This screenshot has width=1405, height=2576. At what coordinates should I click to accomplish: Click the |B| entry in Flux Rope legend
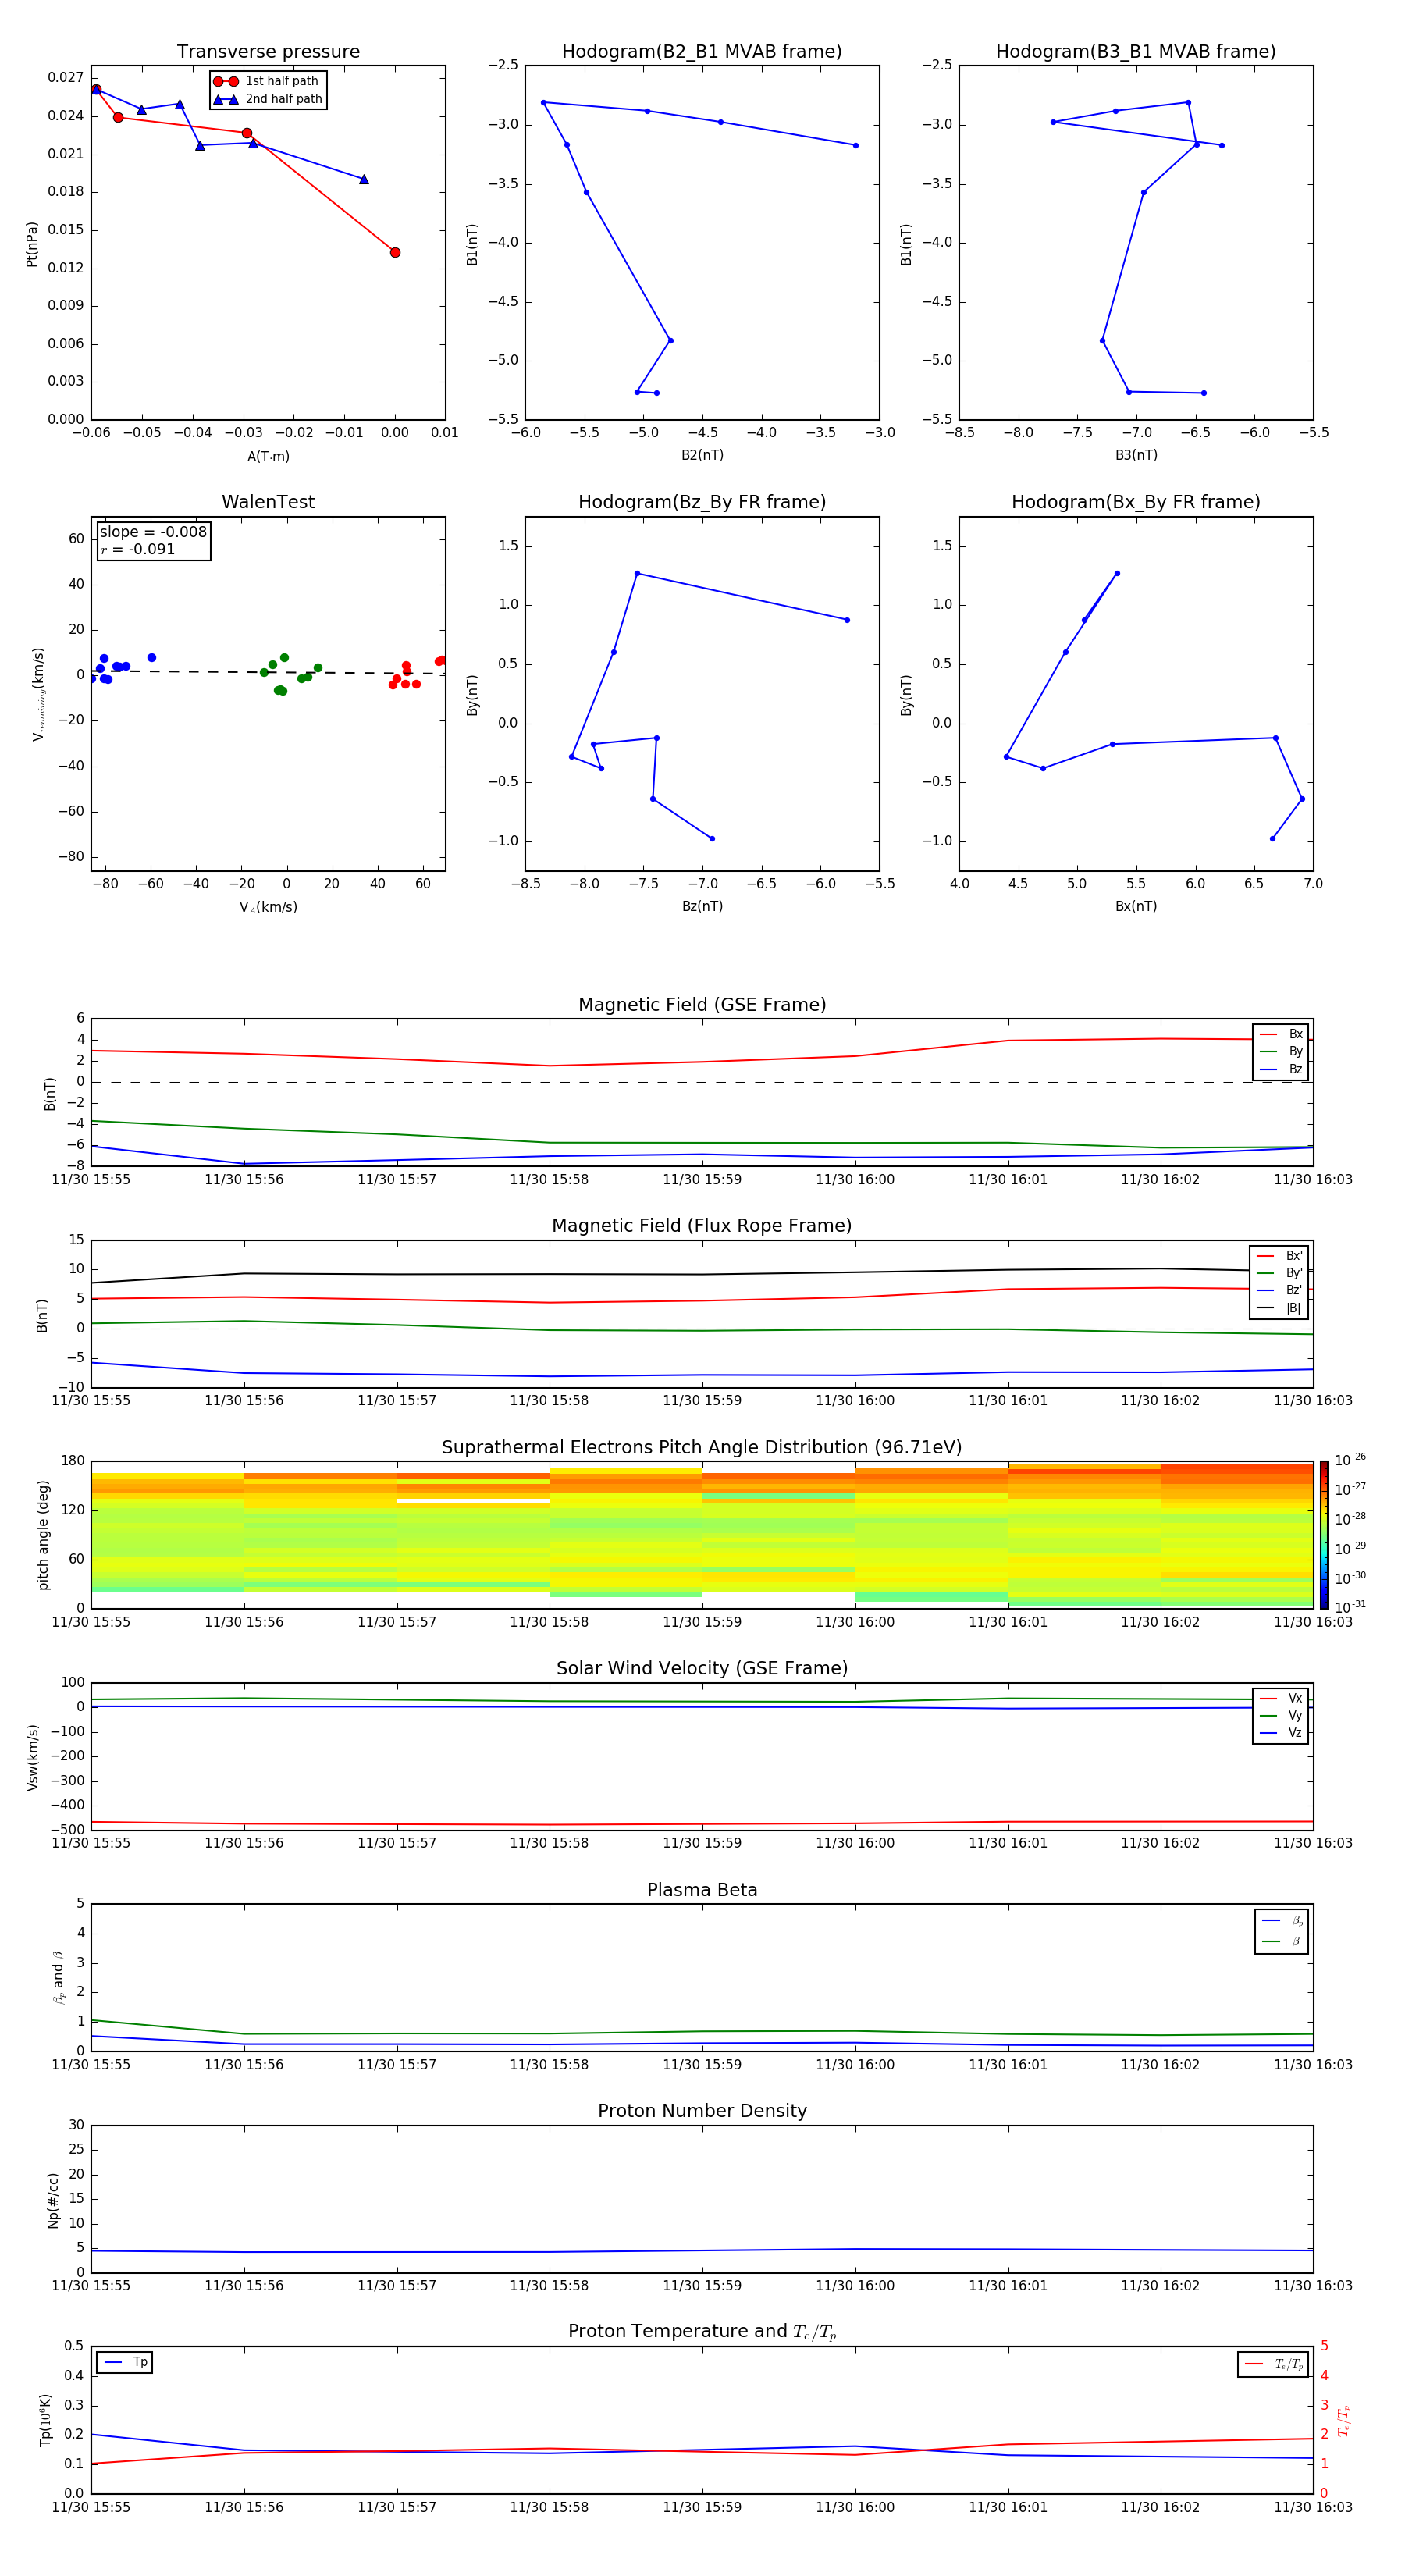pyautogui.click(x=1279, y=1308)
